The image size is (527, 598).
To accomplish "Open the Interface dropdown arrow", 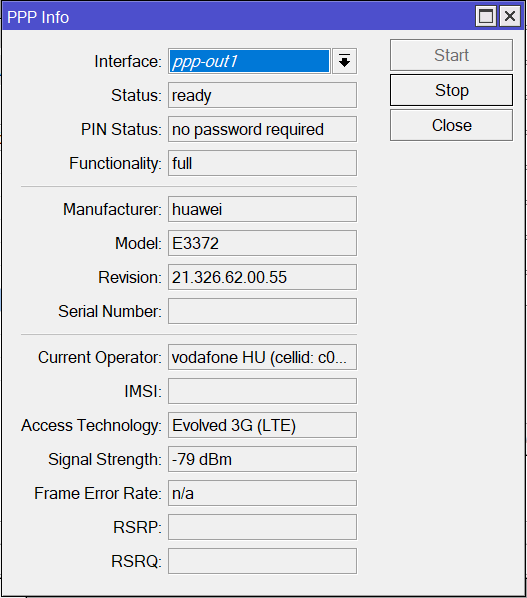I will pyautogui.click(x=344, y=61).
